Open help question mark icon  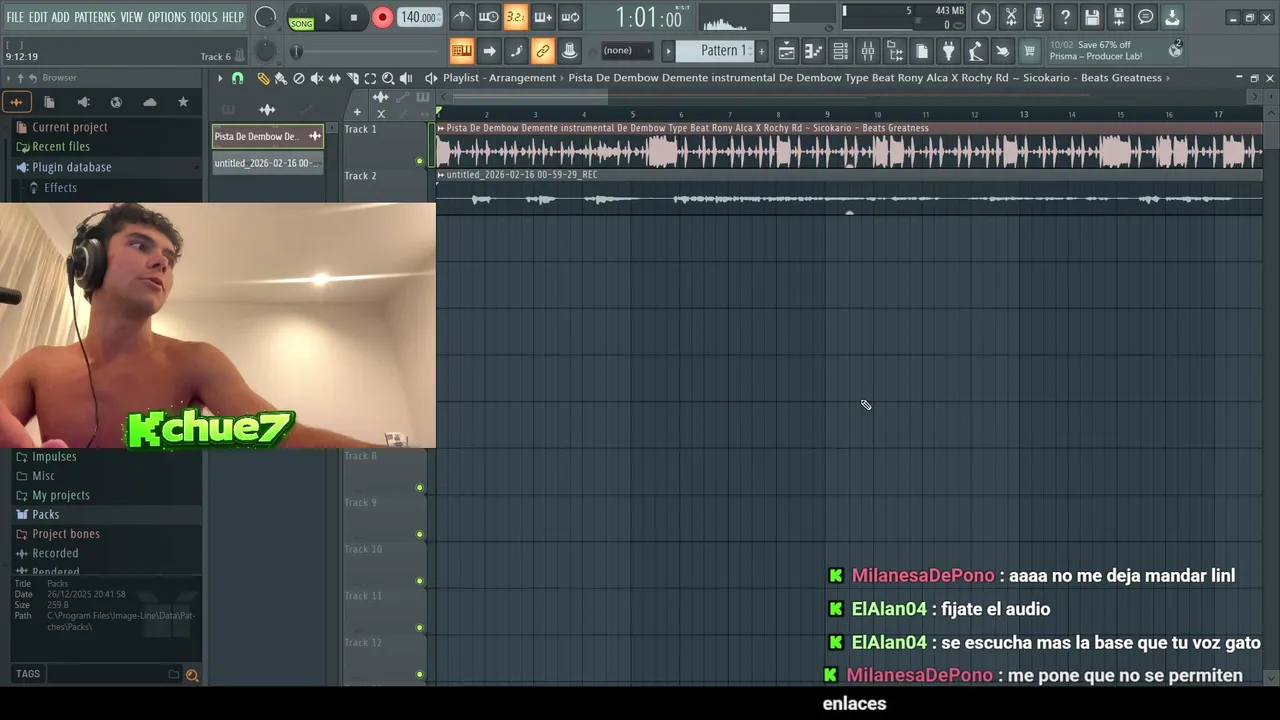click(x=1065, y=17)
